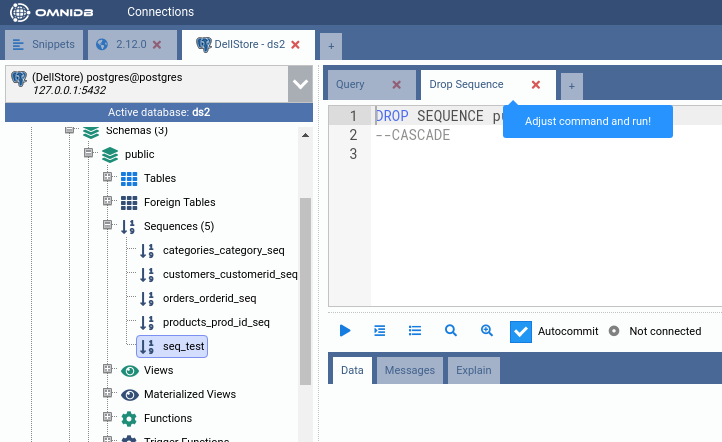Select the DellStore - ds2 connection tab

click(249, 45)
